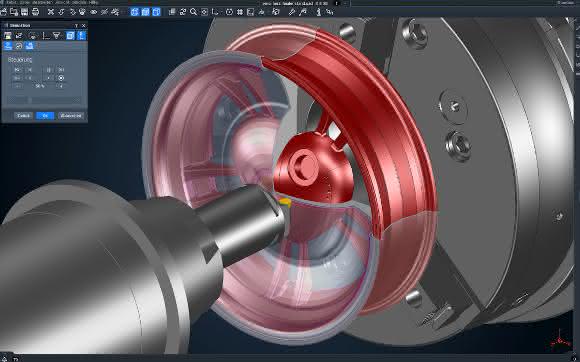Click the filter funnel icon in Simulation panel
This screenshot has height=362, width=580.
click(57, 36)
